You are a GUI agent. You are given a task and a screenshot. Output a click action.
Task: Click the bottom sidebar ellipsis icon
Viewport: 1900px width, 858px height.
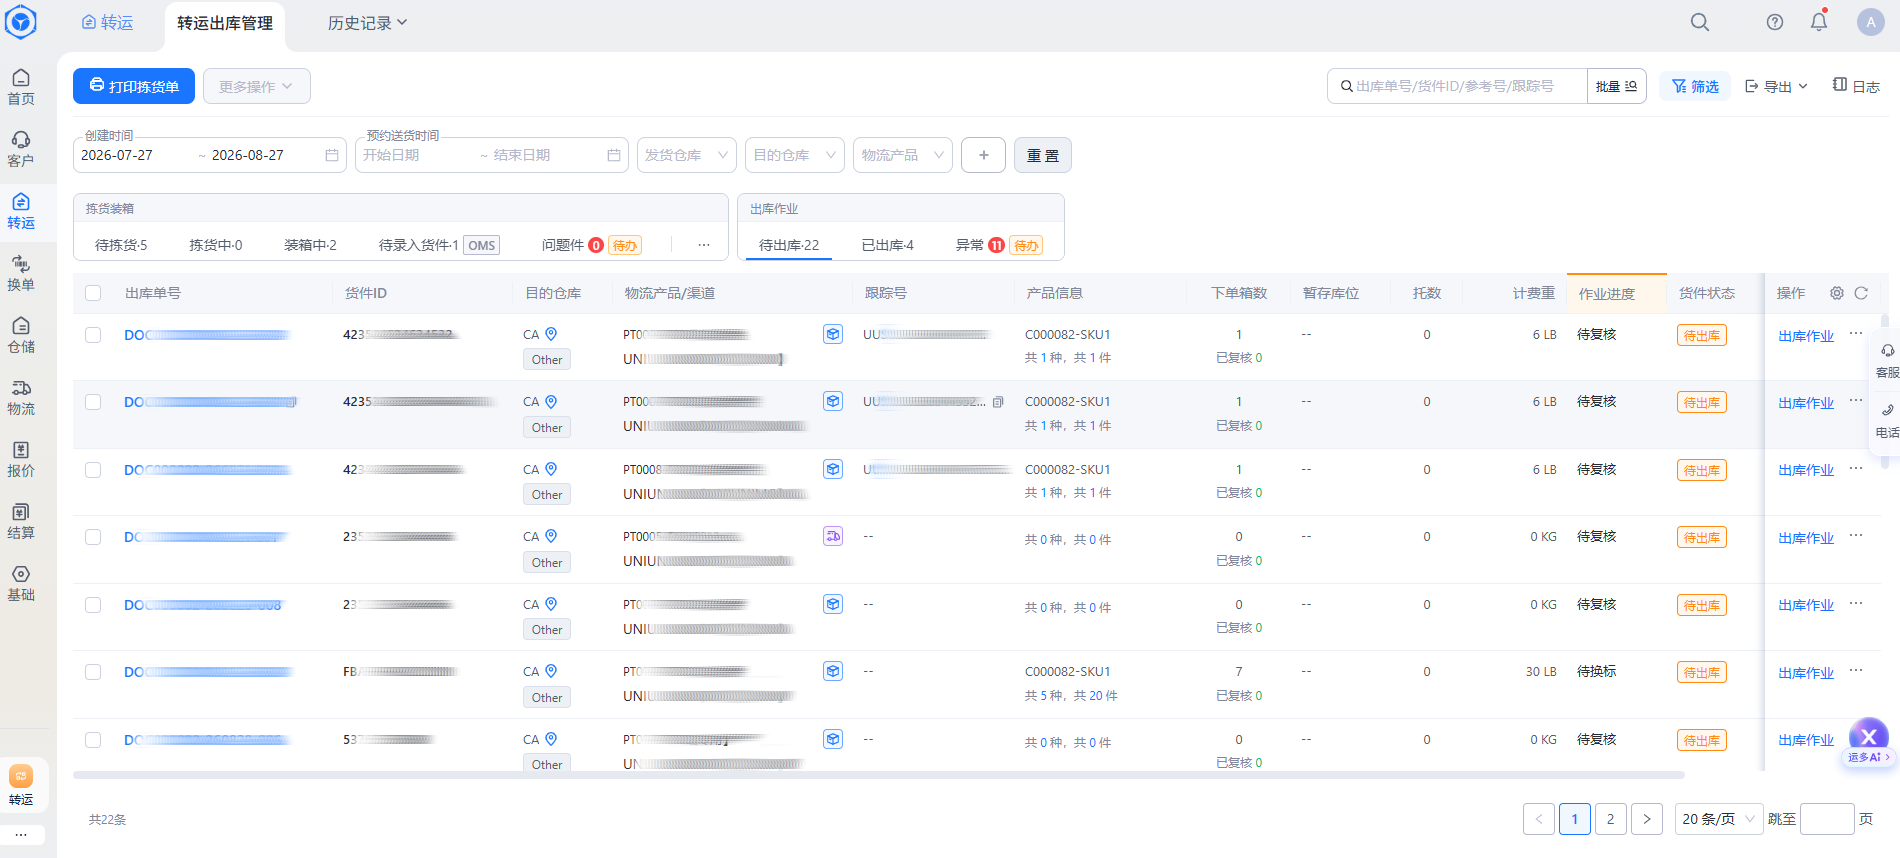coord(21,834)
